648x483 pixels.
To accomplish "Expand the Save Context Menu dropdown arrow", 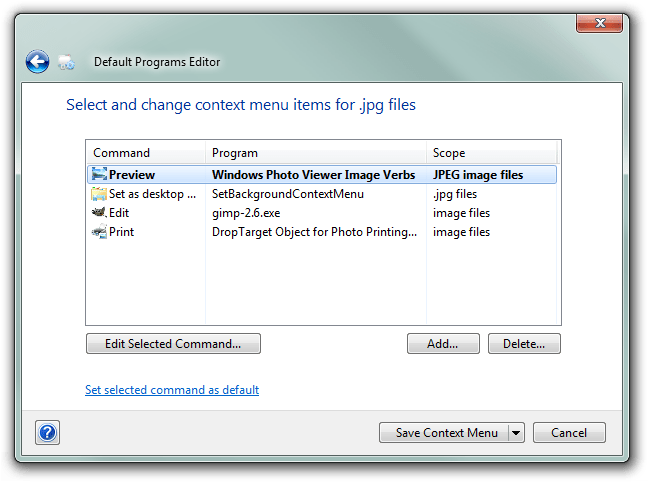I will coord(516,433).
